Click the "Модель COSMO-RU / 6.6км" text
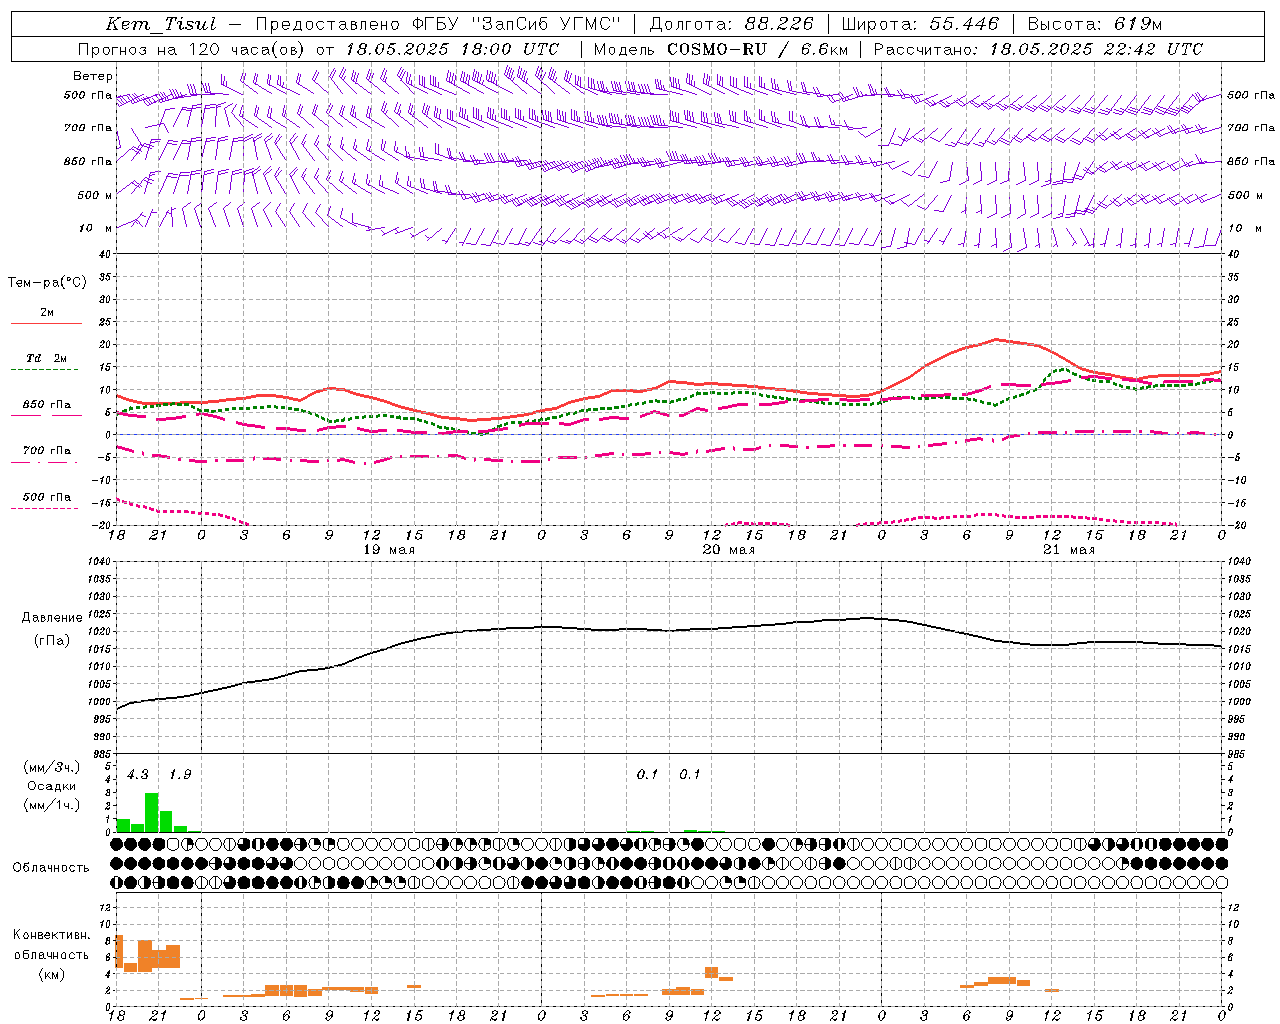The height and width of the screenshot is (1024, 1280). tap(721, 49)
